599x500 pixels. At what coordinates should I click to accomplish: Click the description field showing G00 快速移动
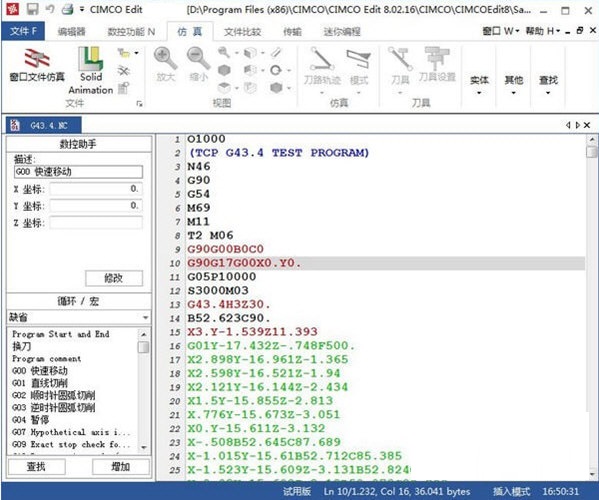78,172
